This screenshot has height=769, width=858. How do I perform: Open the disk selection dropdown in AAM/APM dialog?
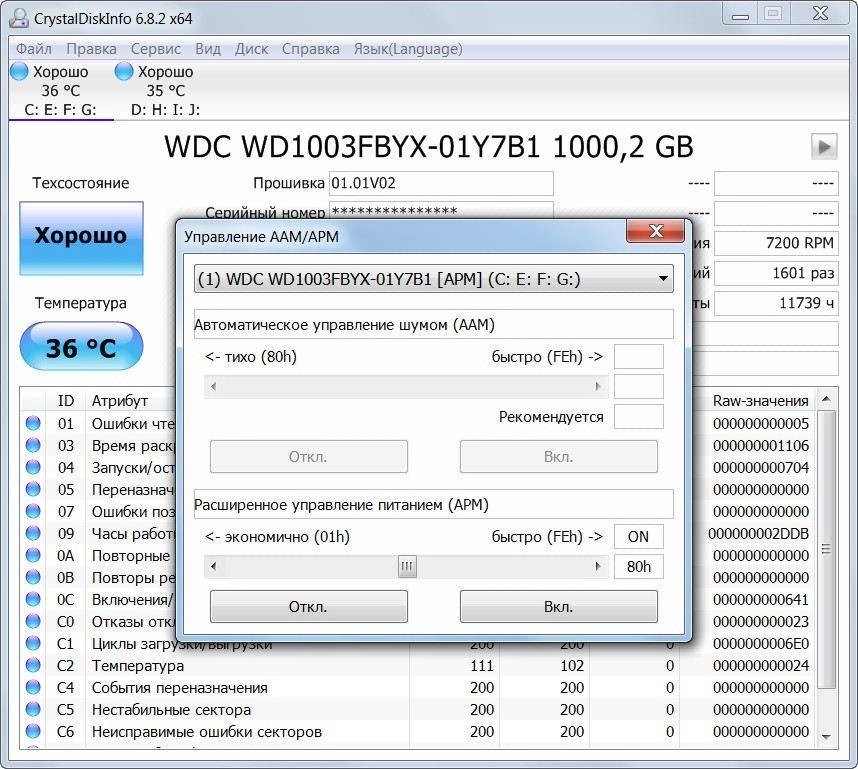click(x=433, y=279)
